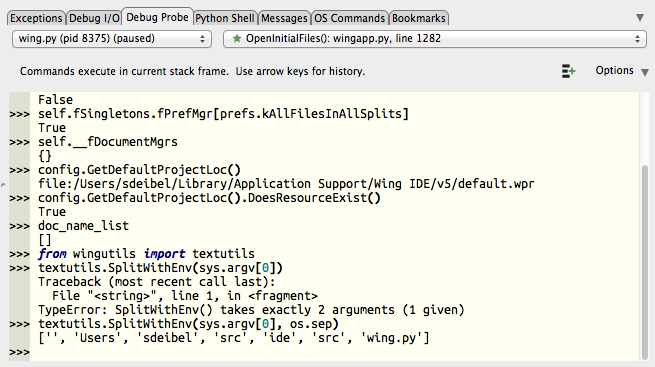Open the Python Shell tab
The height and width of the screenshot is (367, 655).
coord(225,18)
